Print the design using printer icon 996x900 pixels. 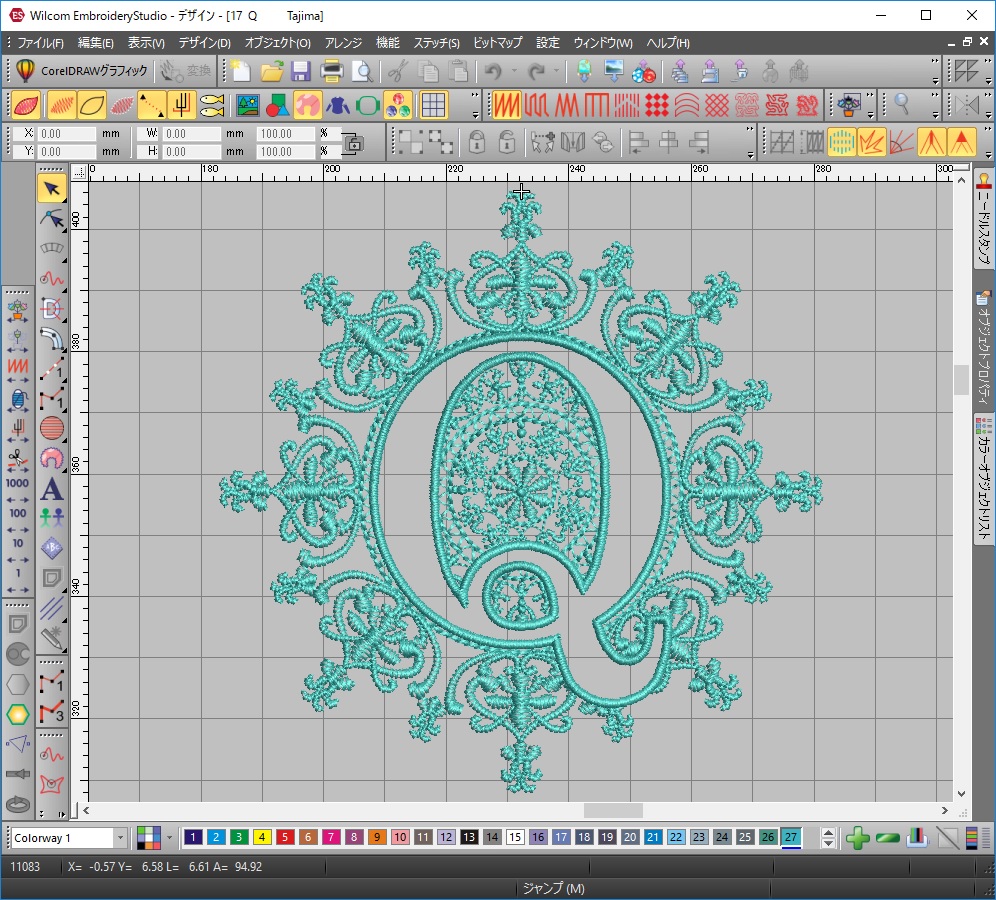[x=332, y=71]
